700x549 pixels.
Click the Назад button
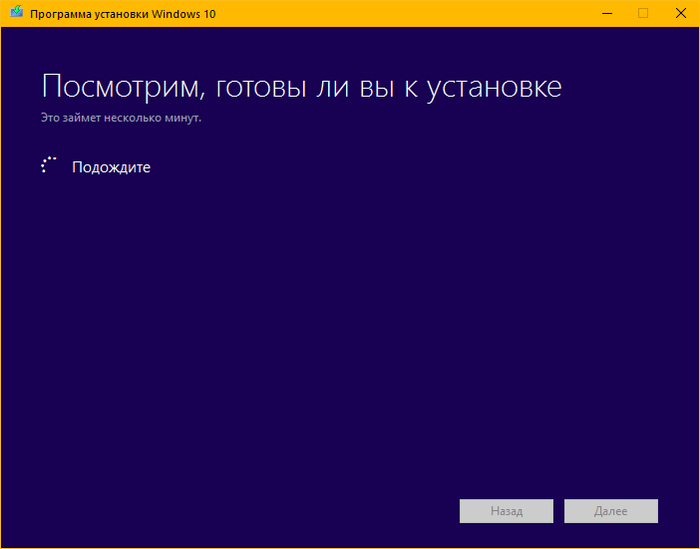coord(506,511)
